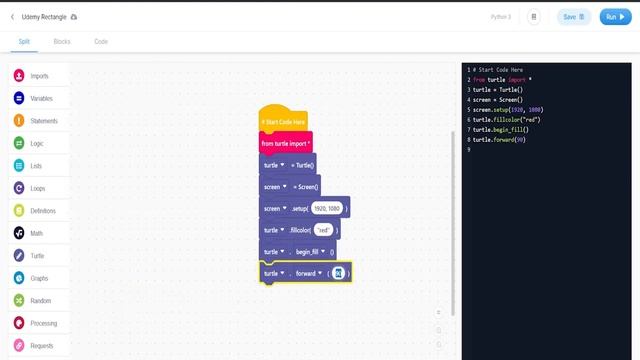
Task: Click code line 6 'turtle.fillcolor("red")'
Action: (x=507, y=120)
